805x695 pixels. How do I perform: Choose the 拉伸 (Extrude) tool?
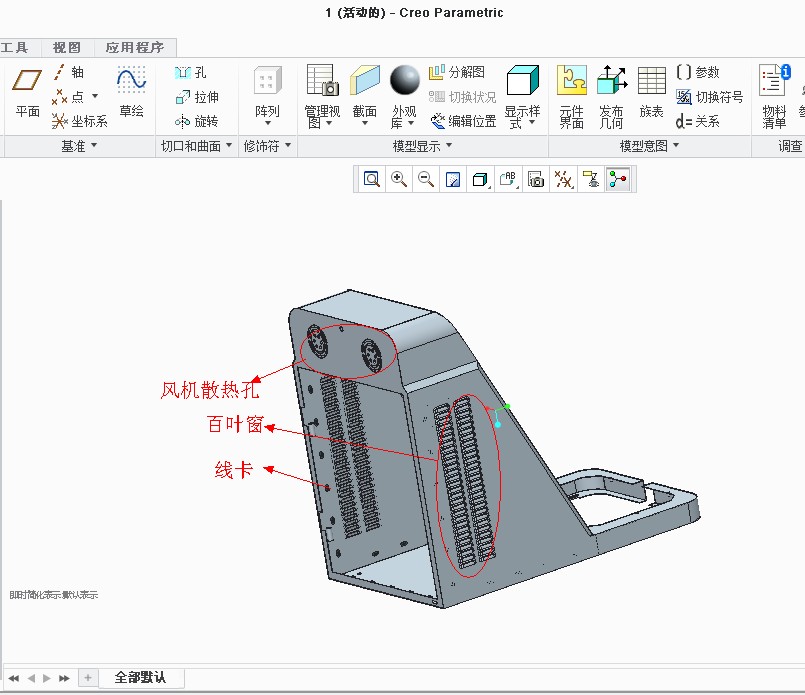[196, 97]
